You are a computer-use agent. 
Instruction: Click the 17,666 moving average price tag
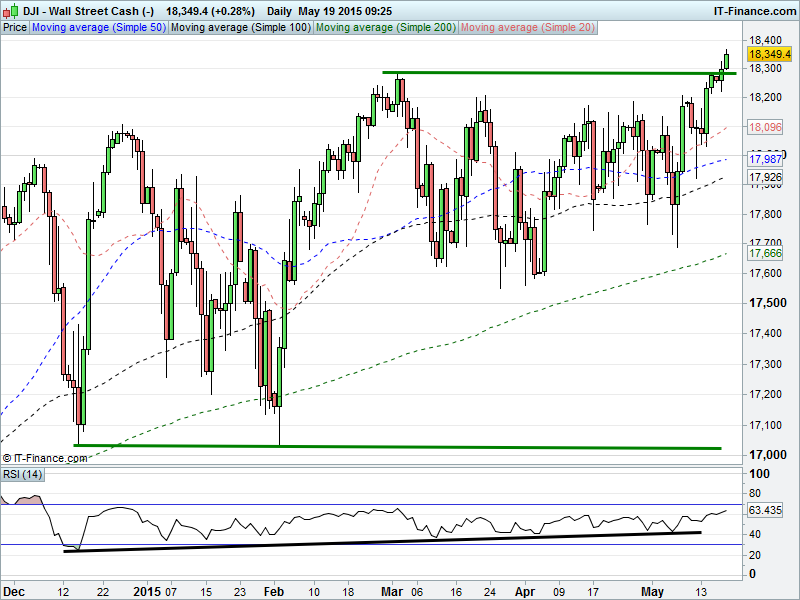[764, 254]
